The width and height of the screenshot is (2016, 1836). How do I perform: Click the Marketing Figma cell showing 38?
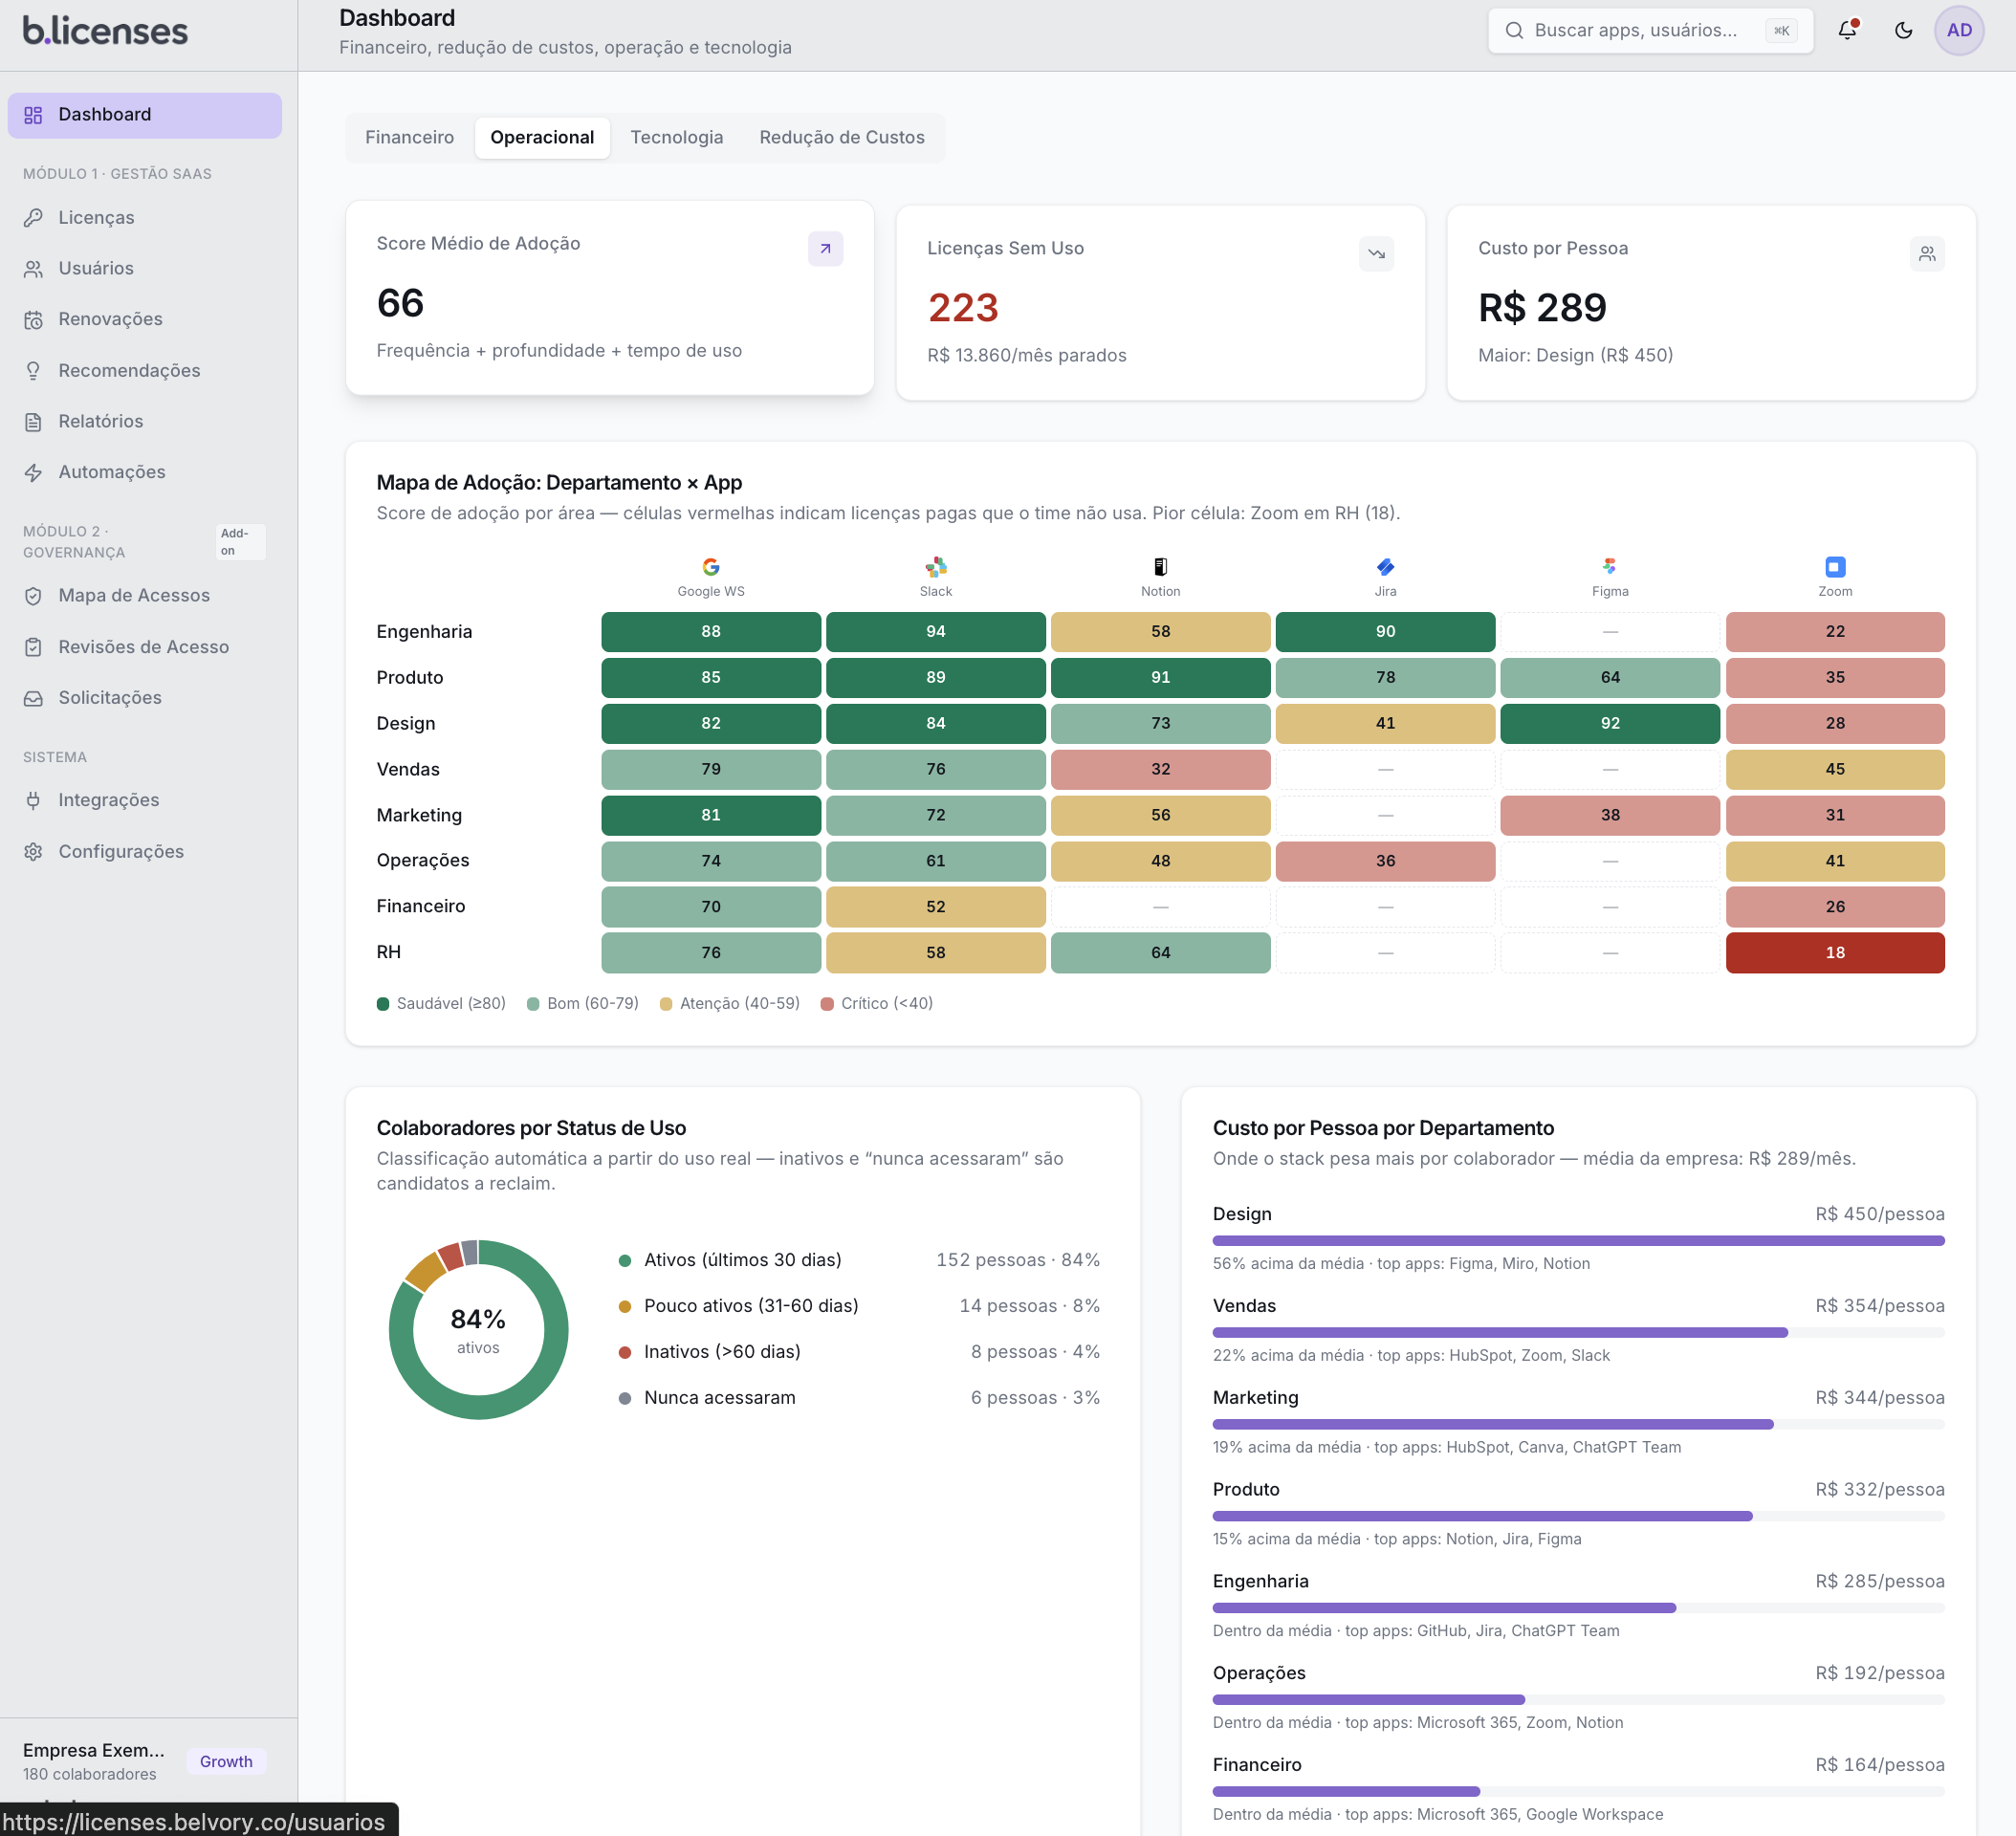[1610, 815]
